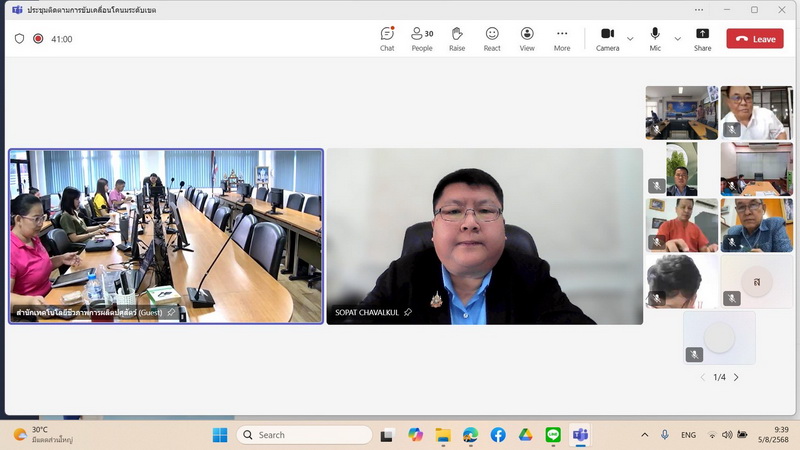Show hidden icons in system tray
This screenshot has width=800, height=450.
645,435
